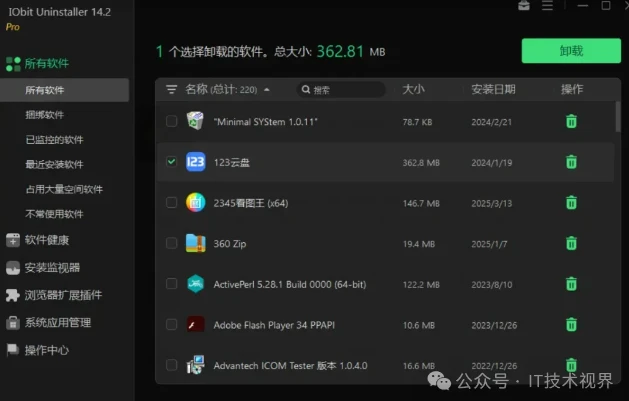Click trash icon for Adobe Flash Player row
Screen dimensions: 629x401
point(571,324)
